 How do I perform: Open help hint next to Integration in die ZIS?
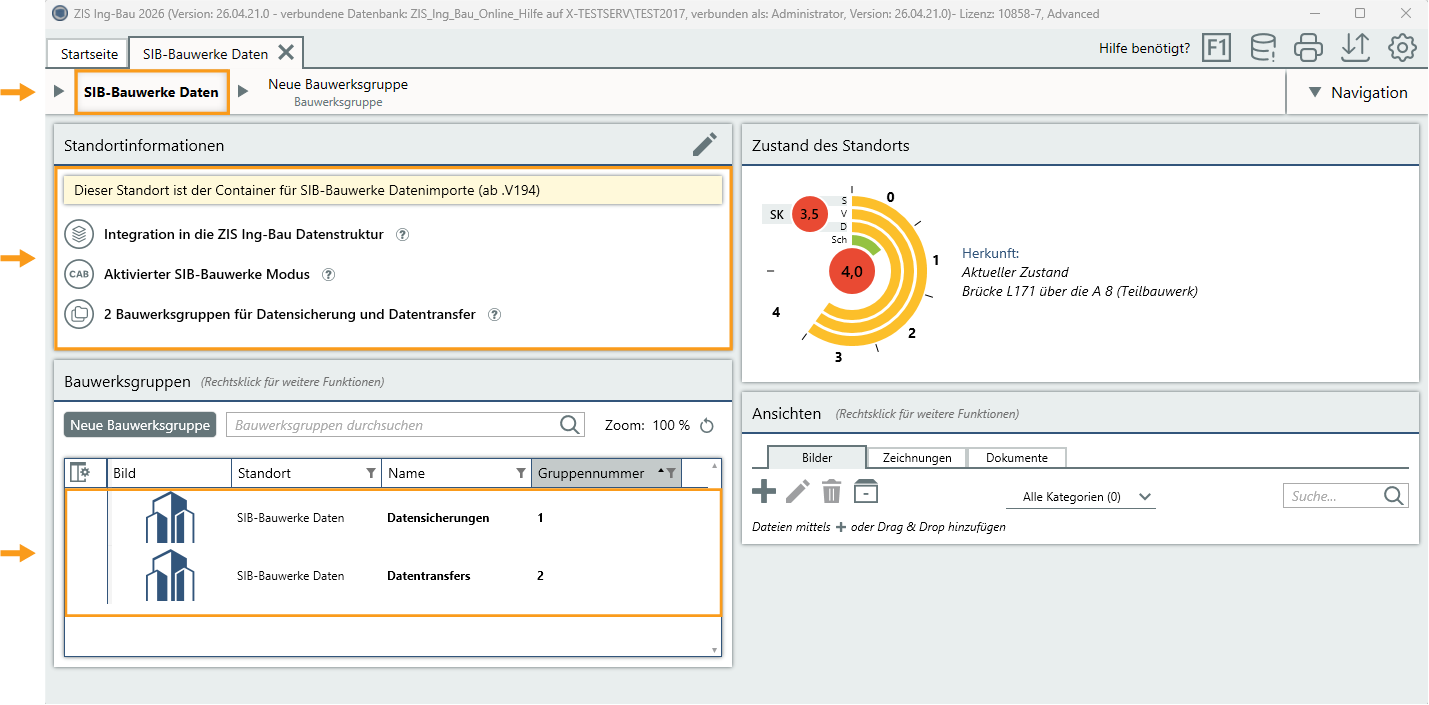click(403, 235)
